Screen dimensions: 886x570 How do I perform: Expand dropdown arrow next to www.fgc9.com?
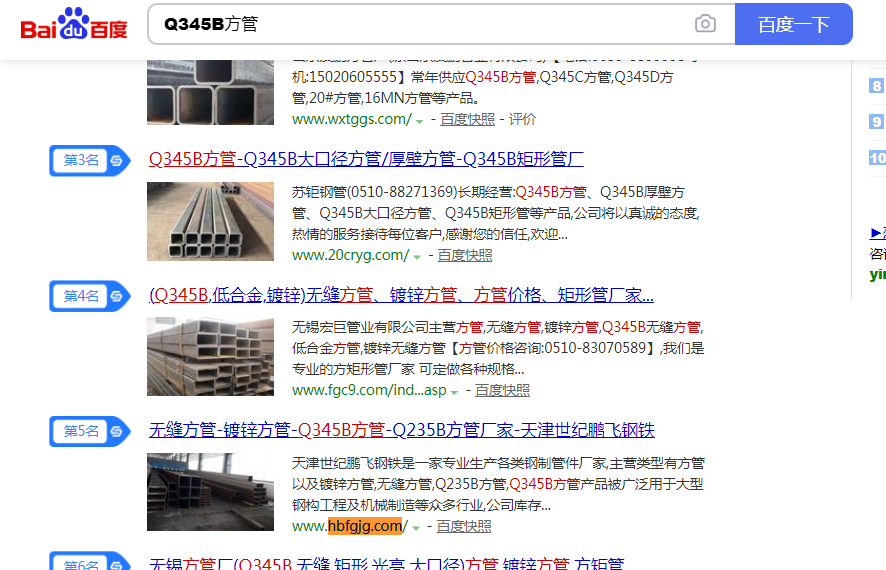454,392
